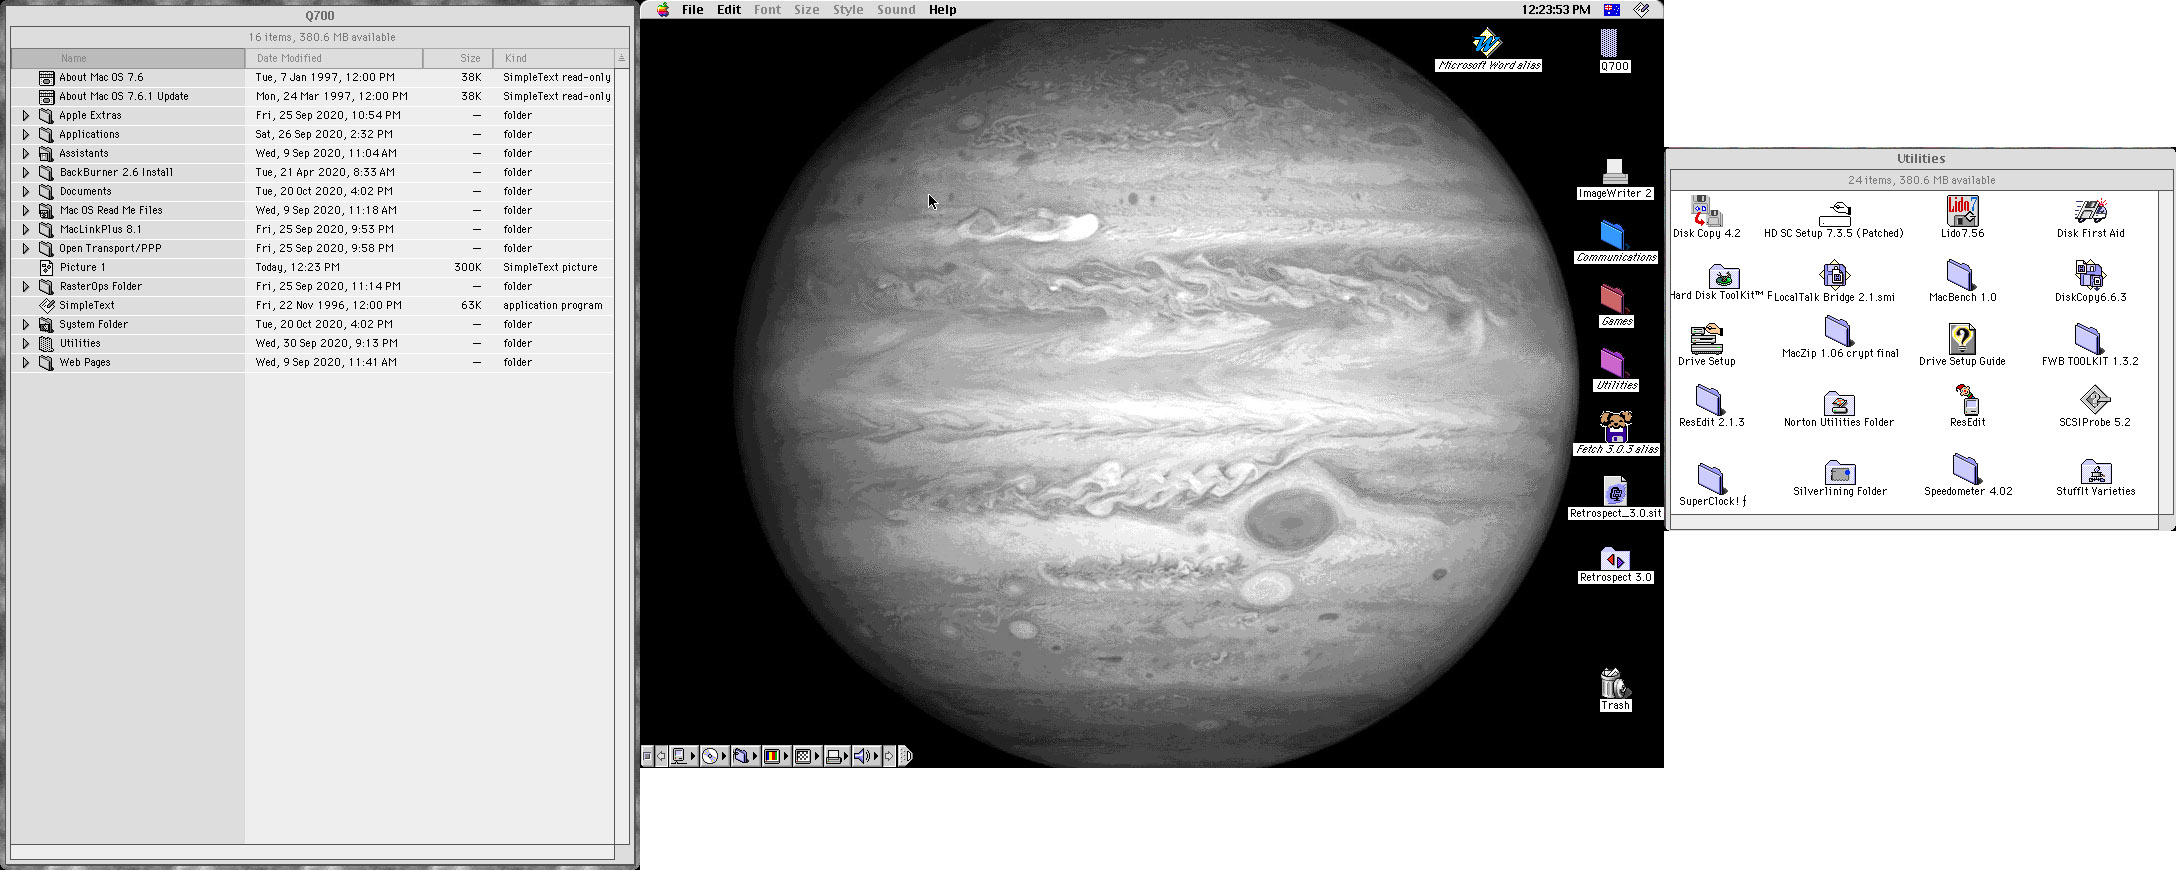
Task: Expand the Apple Extras folder disclosure triangle
Action: 26,116
